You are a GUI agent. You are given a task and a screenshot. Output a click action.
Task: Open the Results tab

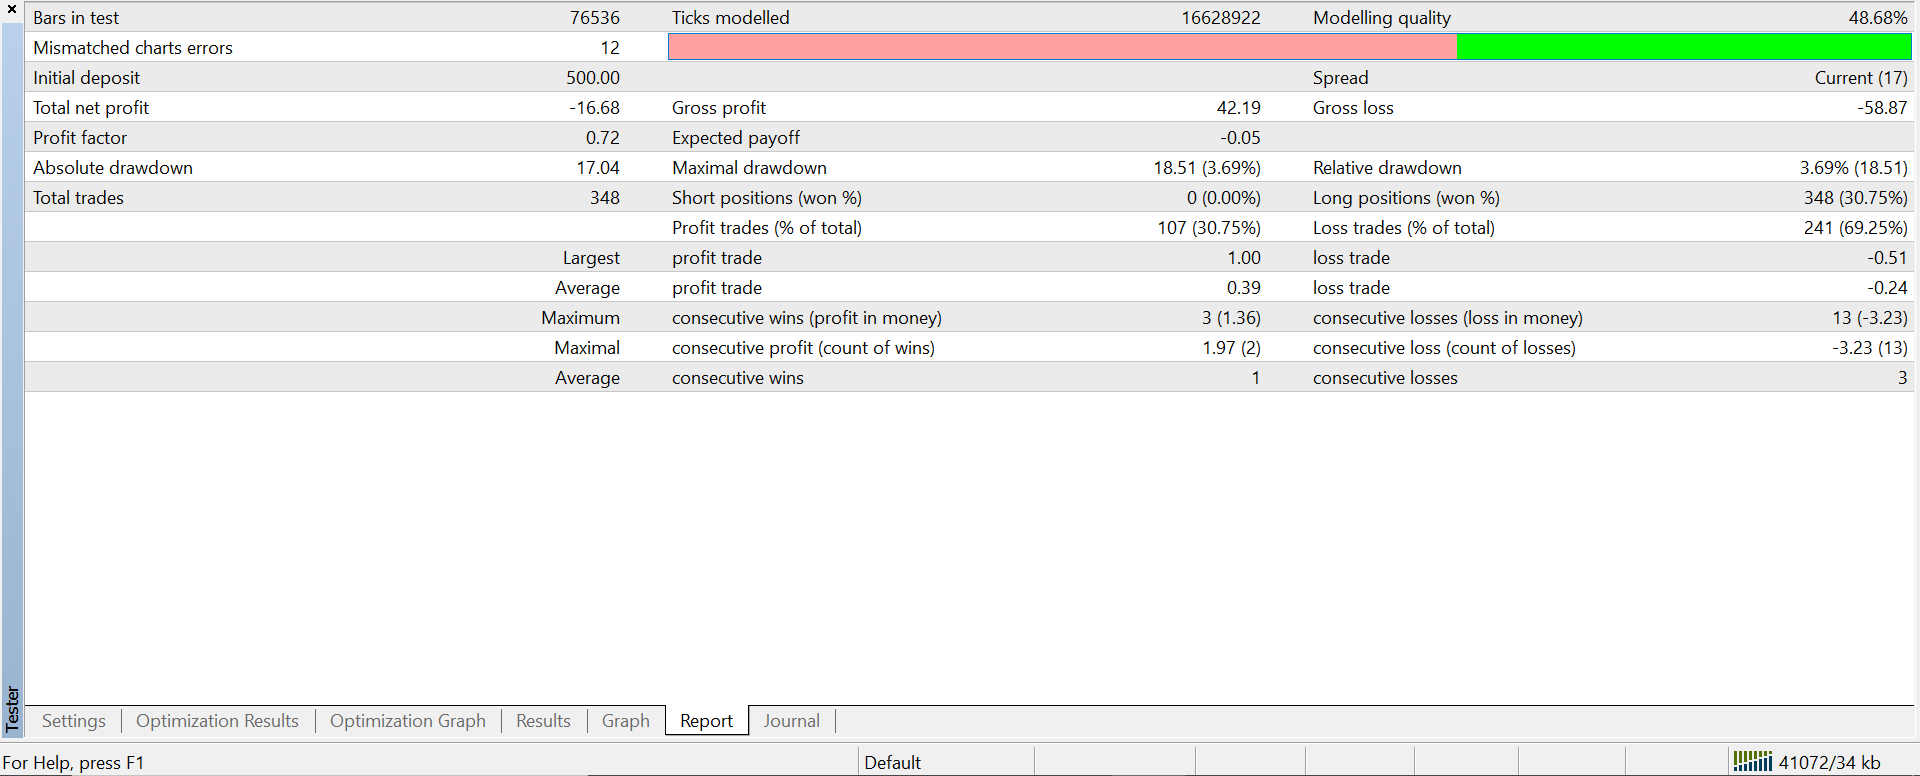(543, 721)
